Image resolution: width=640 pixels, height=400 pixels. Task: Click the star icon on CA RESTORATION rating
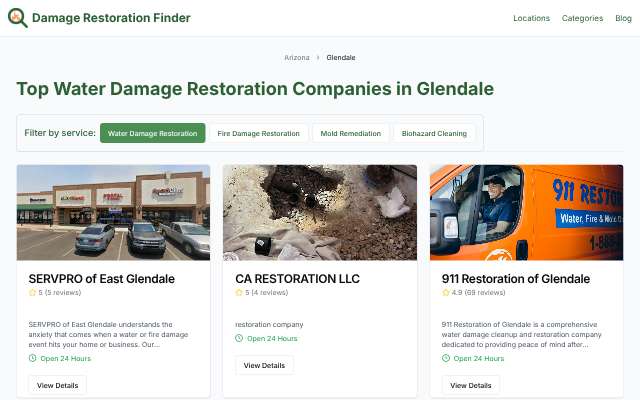(239, 292)
